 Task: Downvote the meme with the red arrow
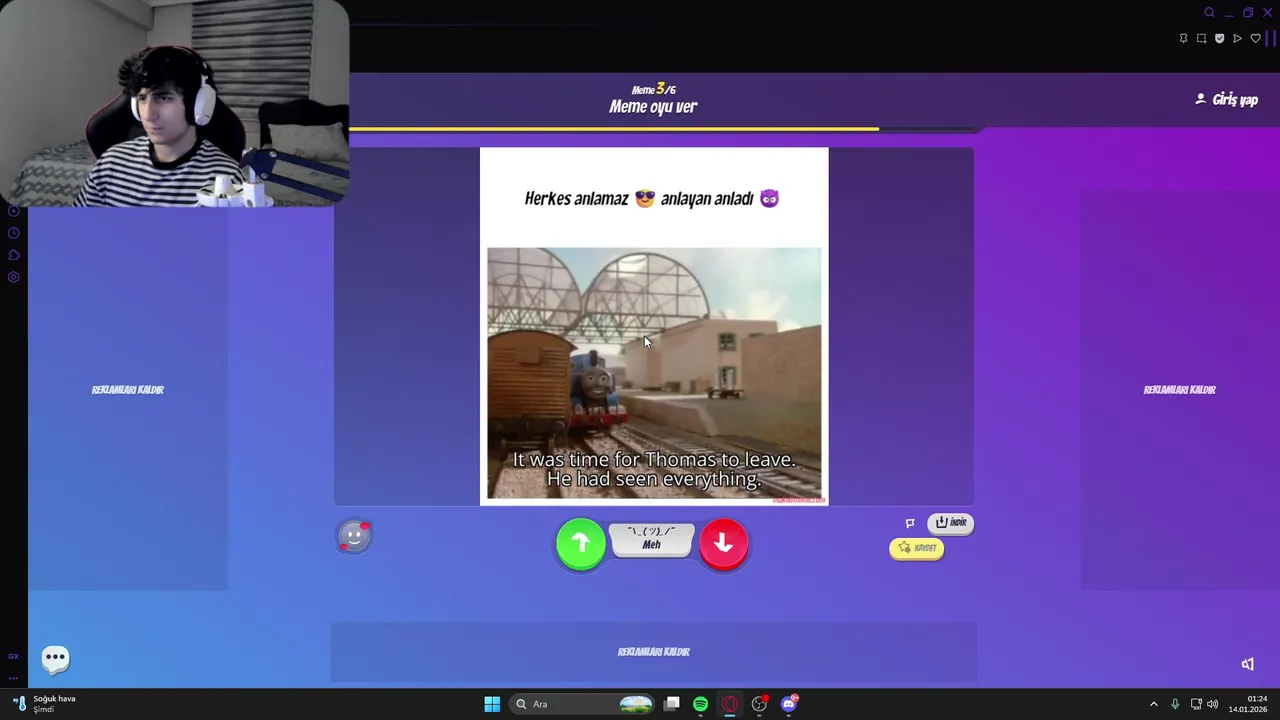tap(724, 543)
